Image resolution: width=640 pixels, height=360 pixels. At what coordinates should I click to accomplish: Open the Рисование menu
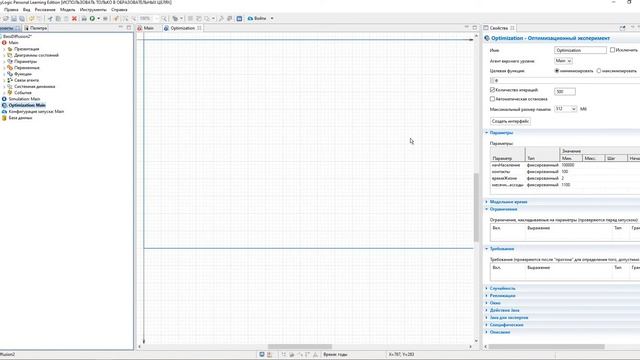point(45,9)
